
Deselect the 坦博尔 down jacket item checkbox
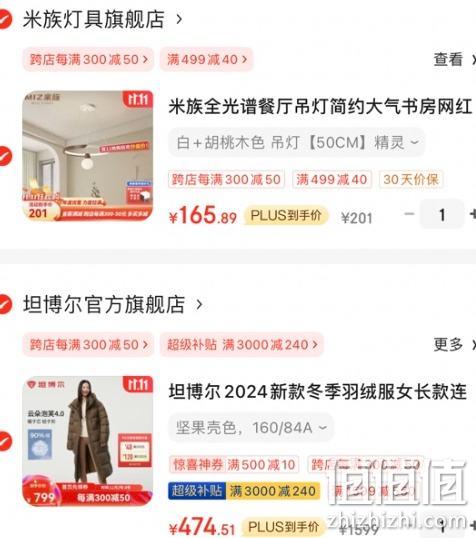tap(5, 441)
